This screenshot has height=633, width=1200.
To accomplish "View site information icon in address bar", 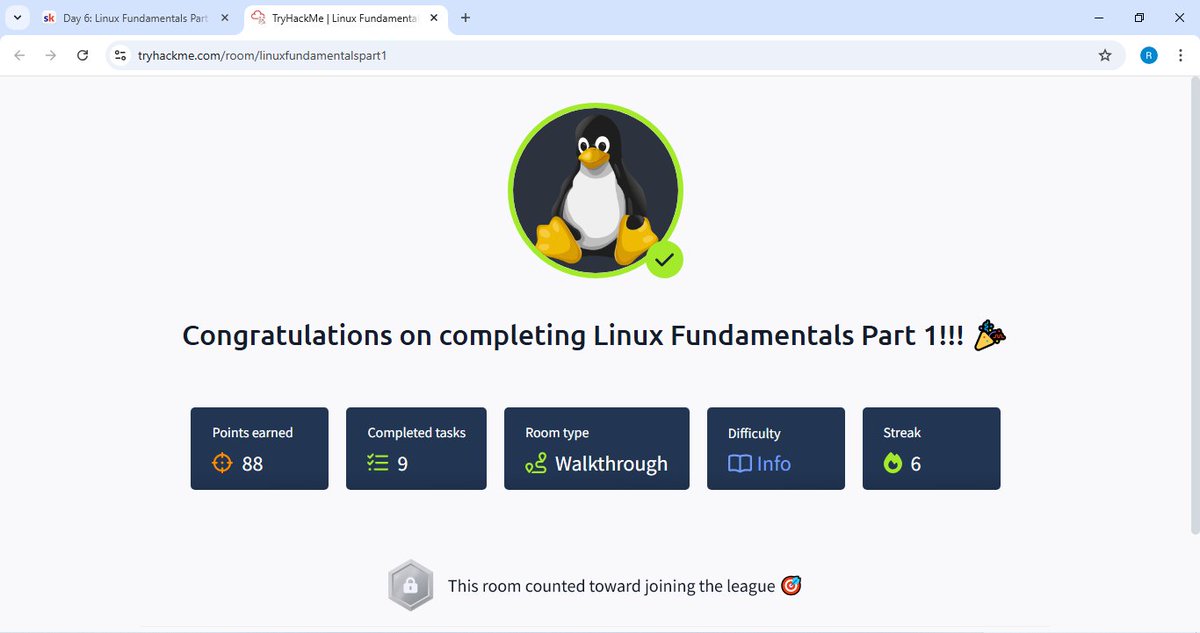I will coord(121,55).
